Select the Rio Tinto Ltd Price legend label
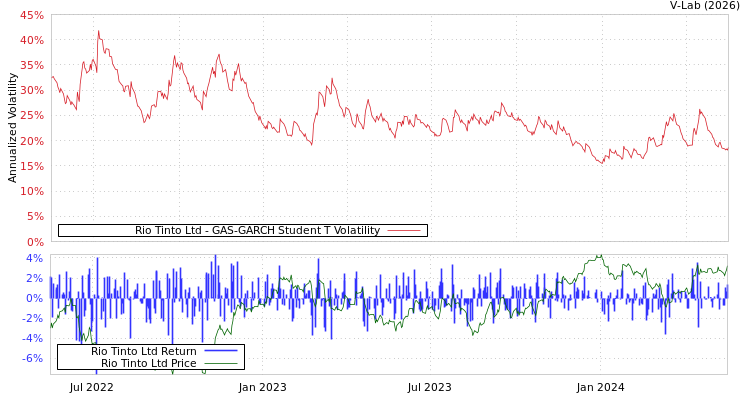This screenshot has width=750, height=400. click(x=148, y=364)
